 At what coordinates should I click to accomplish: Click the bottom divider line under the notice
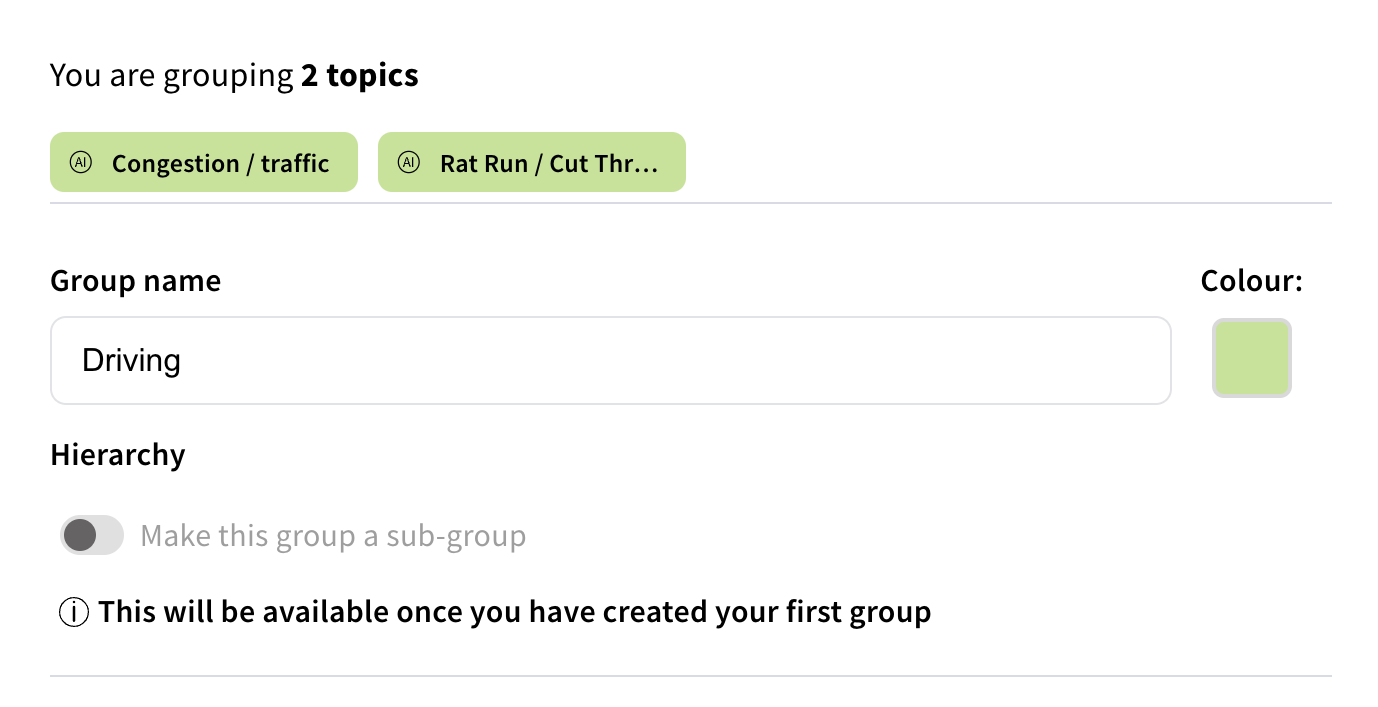tap(690, 676)
